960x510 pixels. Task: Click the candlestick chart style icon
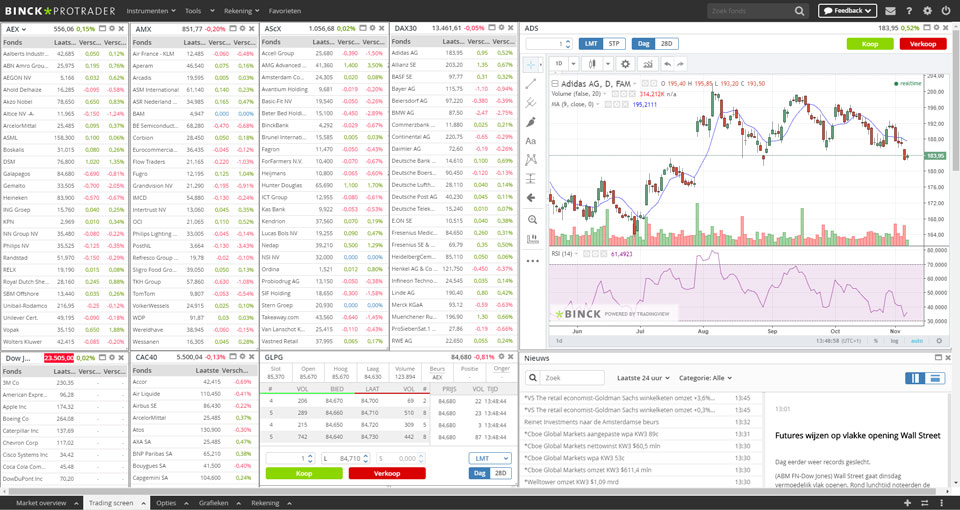(592, 64)
